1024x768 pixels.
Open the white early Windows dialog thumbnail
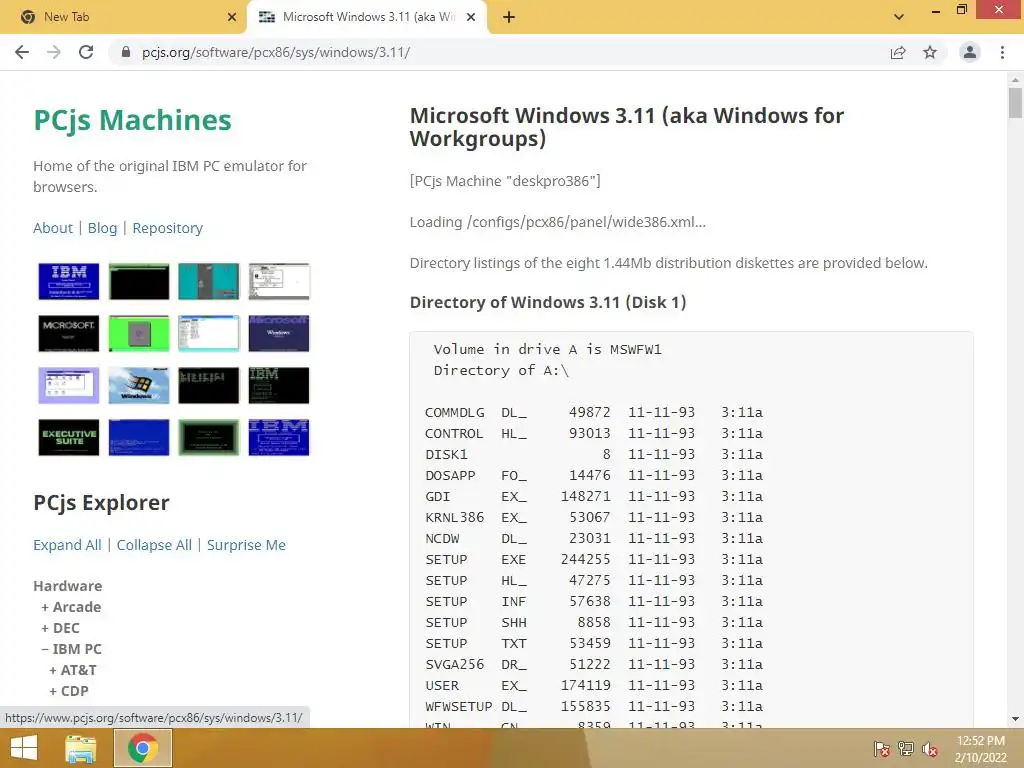click(279, 281)
